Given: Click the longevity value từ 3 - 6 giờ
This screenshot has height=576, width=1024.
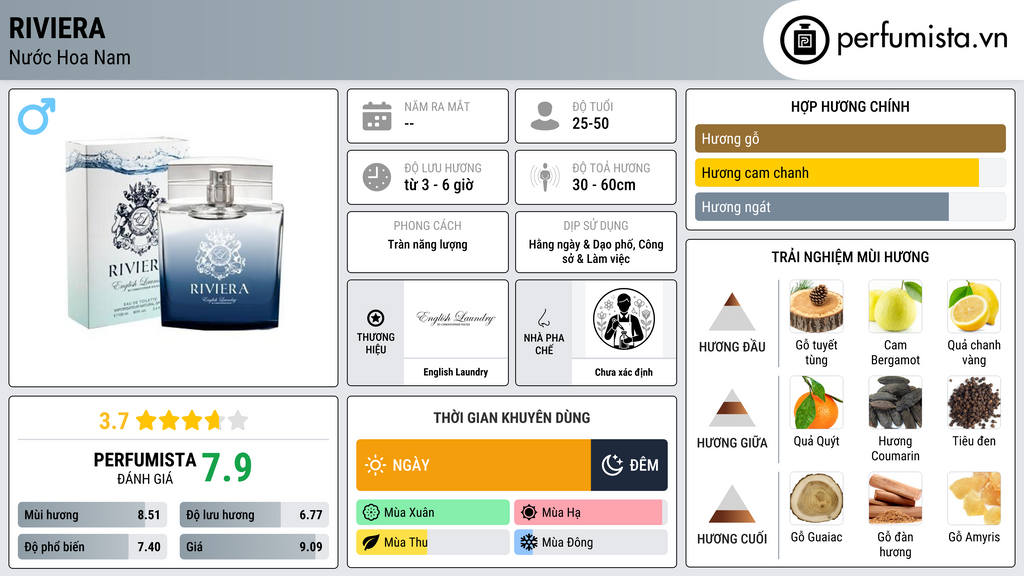Looking at the screenshot, I should tap(439, 185).
